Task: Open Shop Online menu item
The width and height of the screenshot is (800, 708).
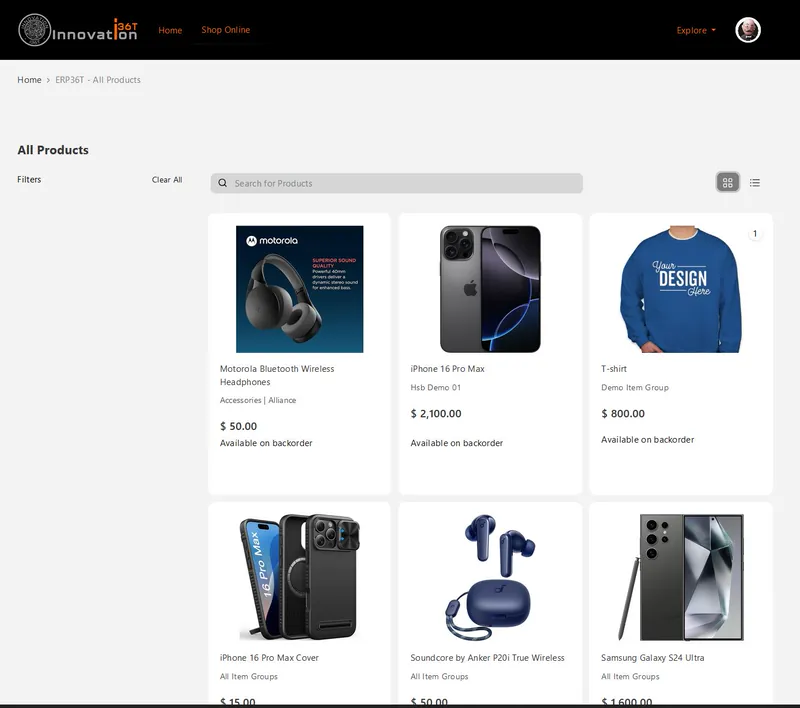Action: point(226,30)
